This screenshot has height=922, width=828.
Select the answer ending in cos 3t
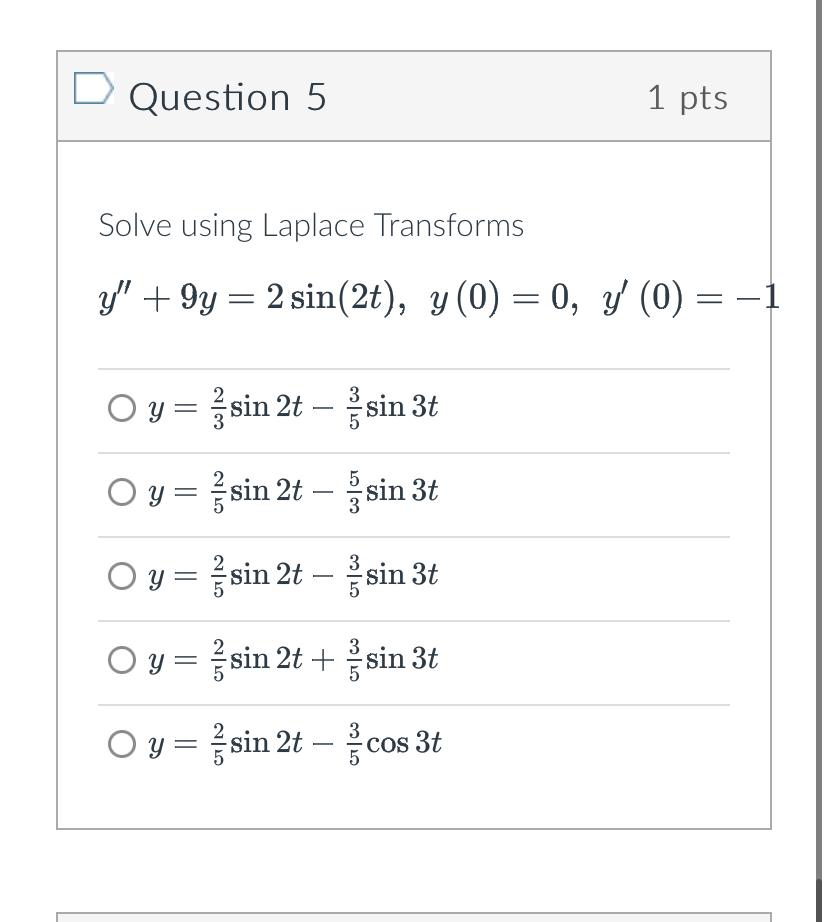pos(123,743)
